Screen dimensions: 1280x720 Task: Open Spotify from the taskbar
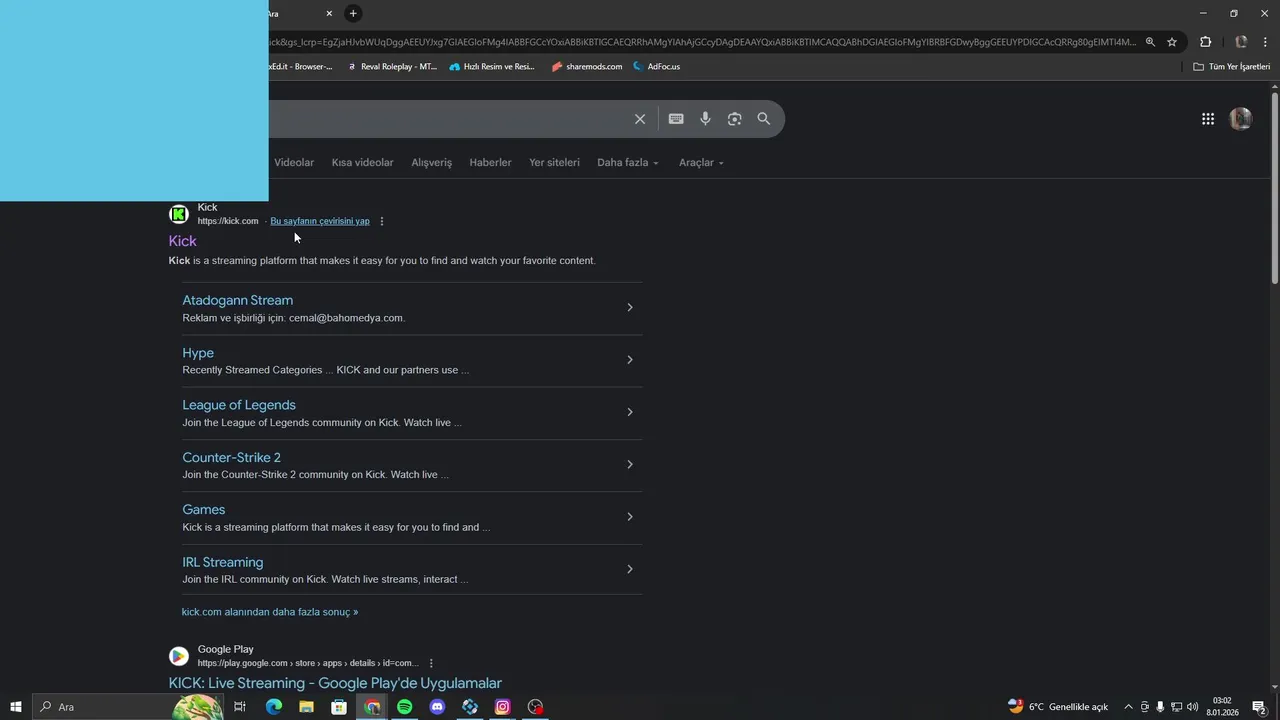[x=404, y=707]
